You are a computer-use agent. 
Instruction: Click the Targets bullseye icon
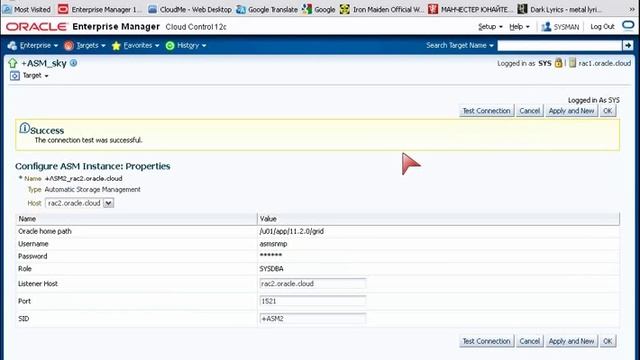point(69,46)
